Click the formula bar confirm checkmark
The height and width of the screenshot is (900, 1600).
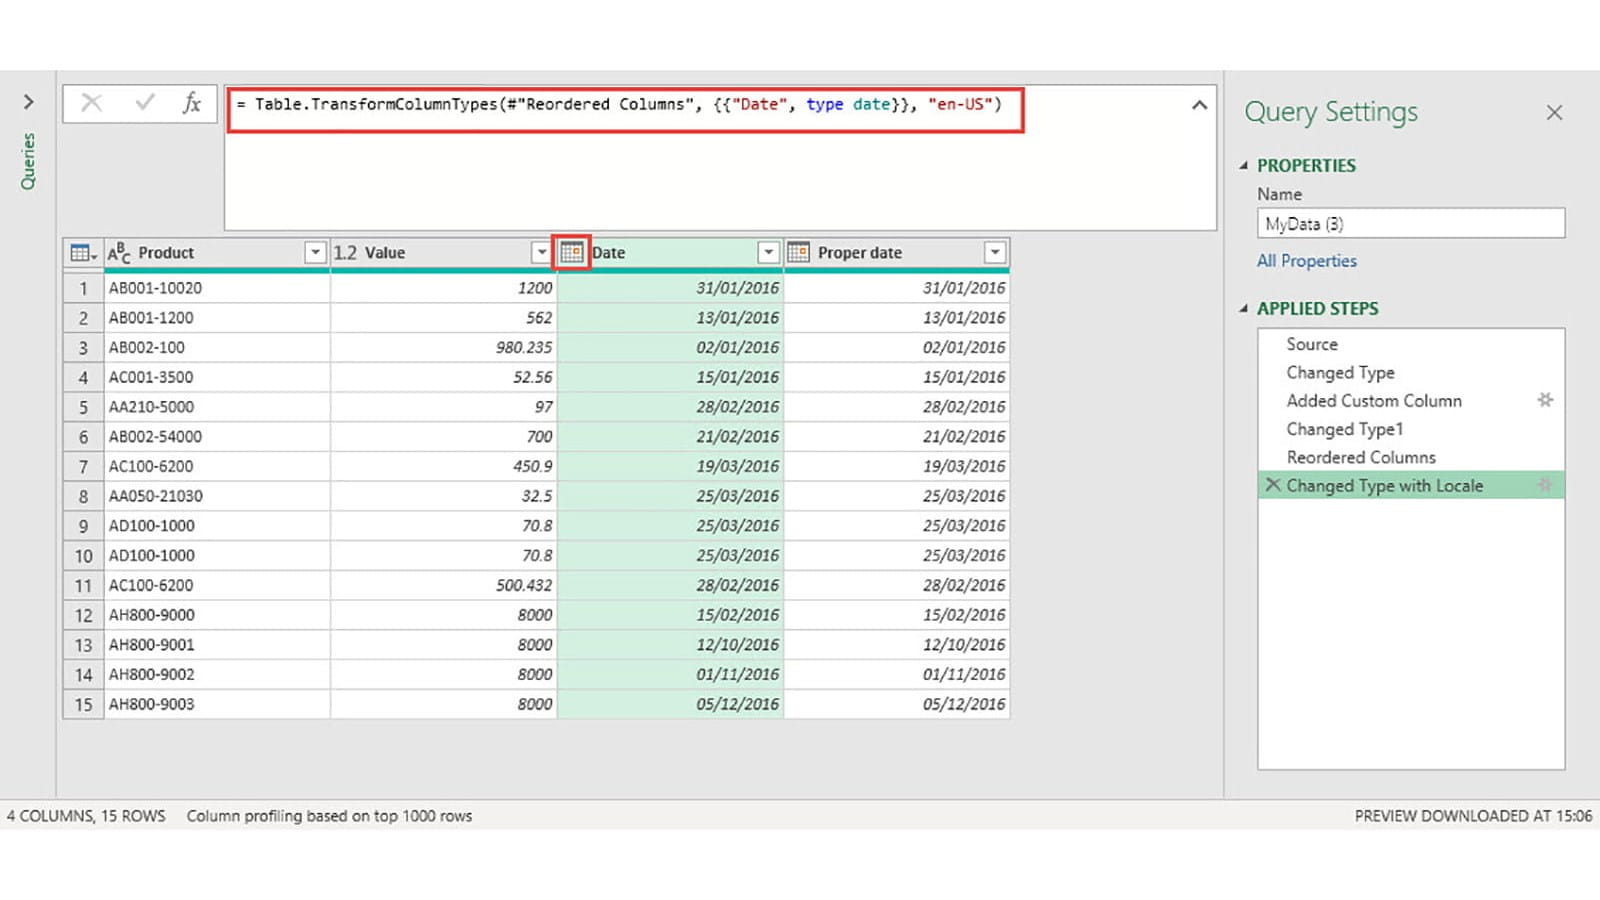[x=145, y=103]
